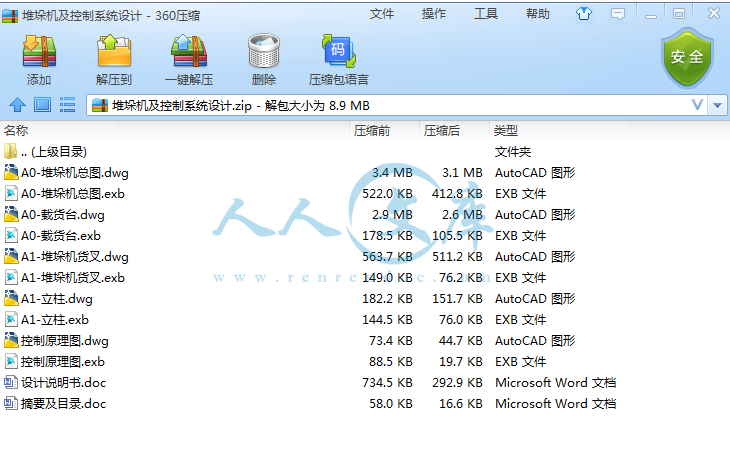Click the 添加 (Add) toolbar icon
Image resolution: width=730 pixels, height=469 pixels.
(x=39, y=51)
